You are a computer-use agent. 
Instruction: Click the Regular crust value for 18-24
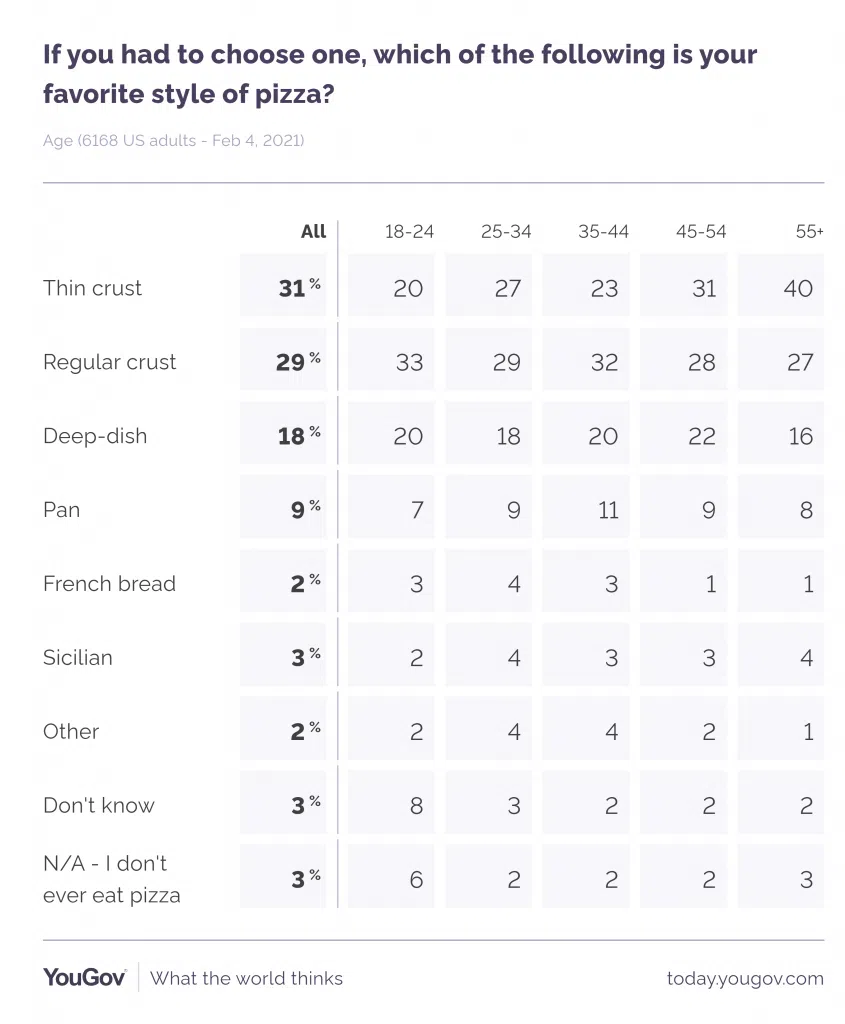pyautogui.click(x=409, y=362)
